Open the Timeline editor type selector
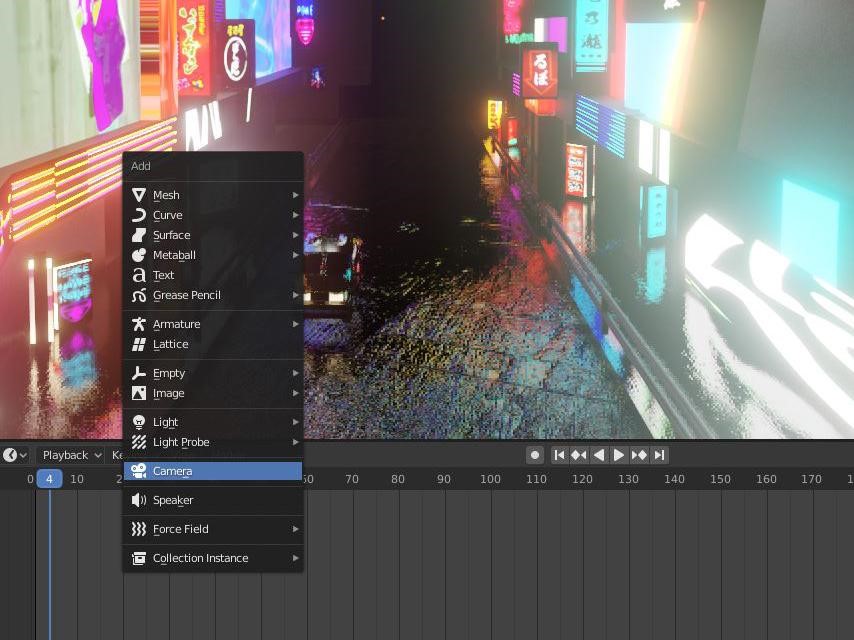854x640 pixels. [x=12, y=455]
